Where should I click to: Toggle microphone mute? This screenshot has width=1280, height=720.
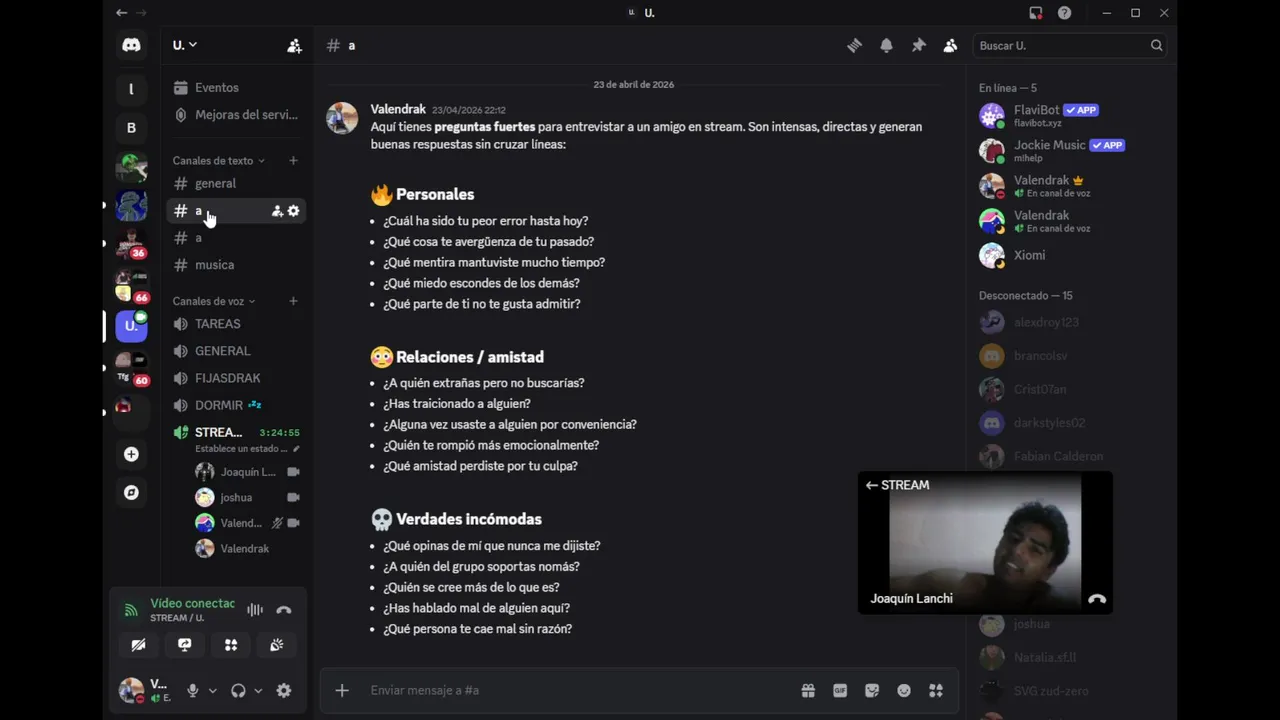pyautogui.click(x=193, y=690)
